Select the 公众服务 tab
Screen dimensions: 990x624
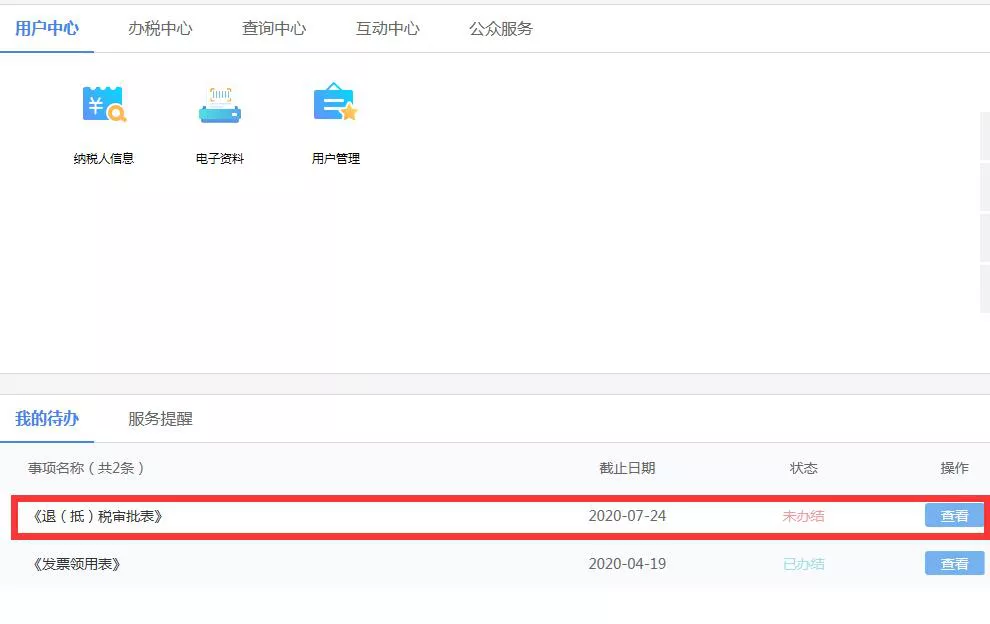[x=501, y=28]
